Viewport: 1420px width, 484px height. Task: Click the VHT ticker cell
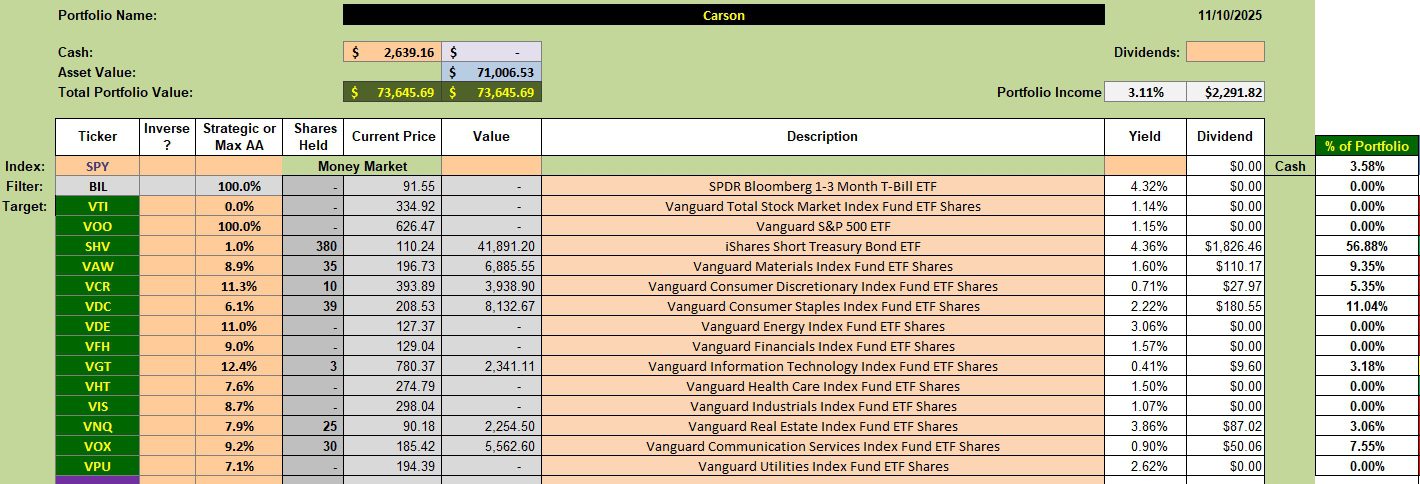pos(97,386)
